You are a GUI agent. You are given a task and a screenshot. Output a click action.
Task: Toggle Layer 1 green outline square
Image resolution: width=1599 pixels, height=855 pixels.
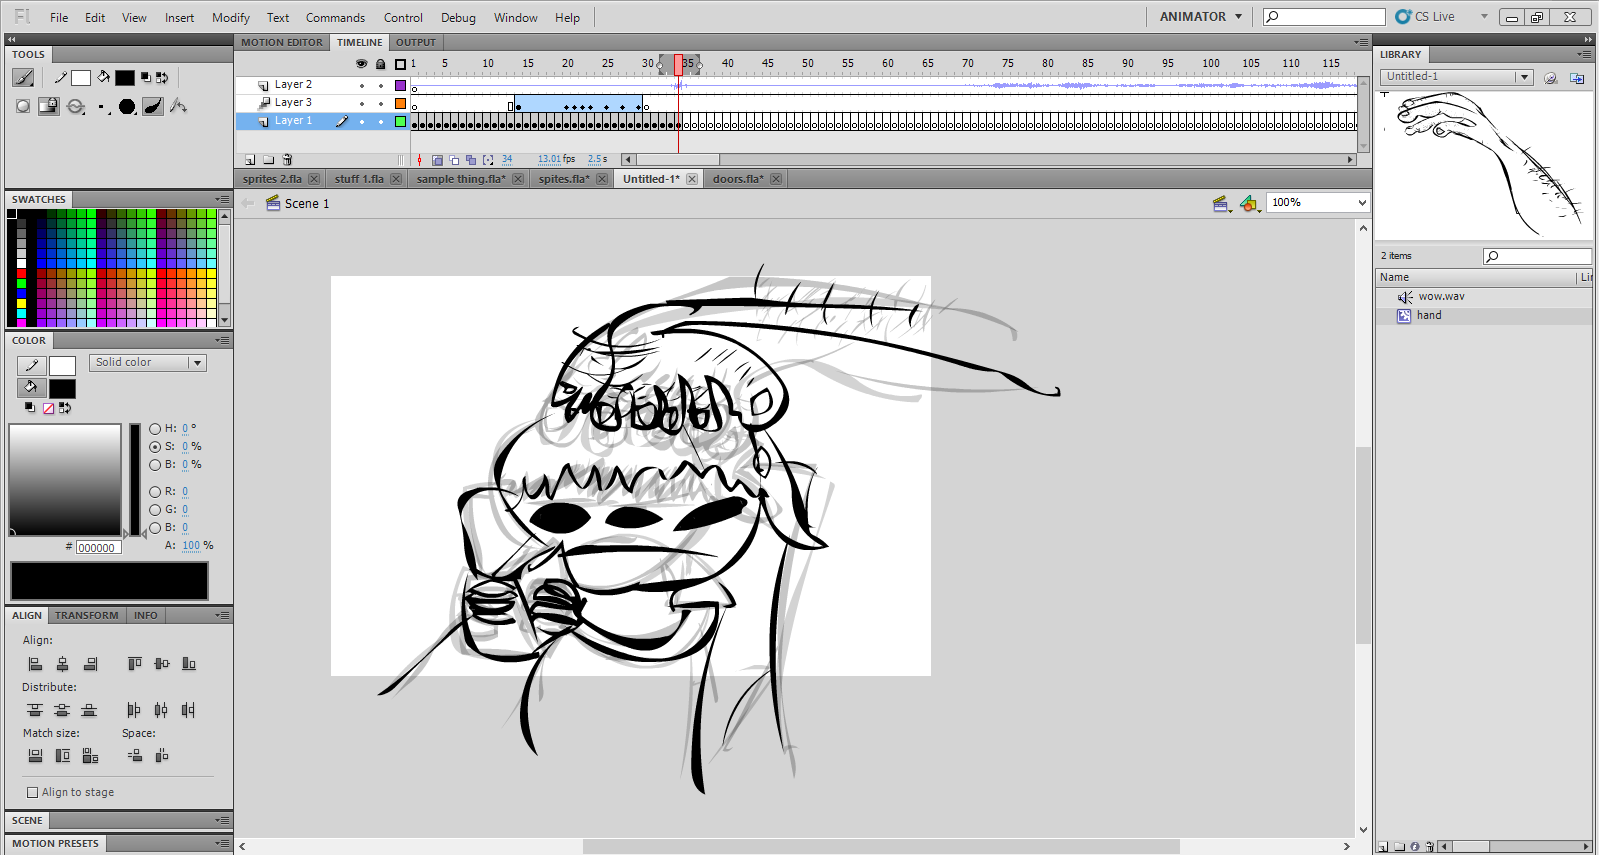tap(400, 122)
